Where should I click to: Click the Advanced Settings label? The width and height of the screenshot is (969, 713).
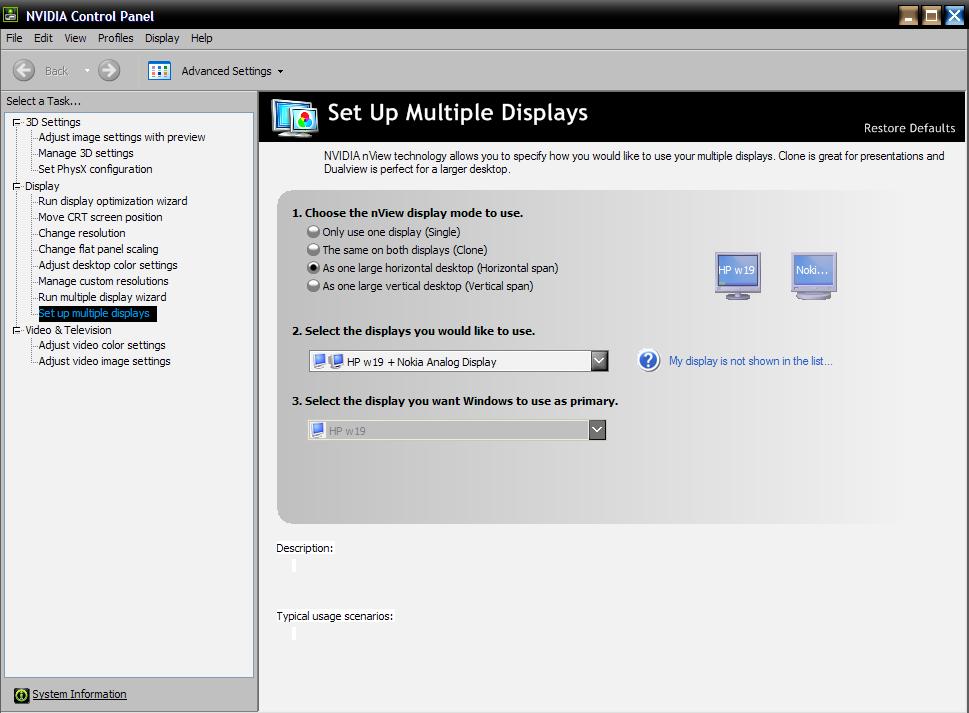[226, 71]
